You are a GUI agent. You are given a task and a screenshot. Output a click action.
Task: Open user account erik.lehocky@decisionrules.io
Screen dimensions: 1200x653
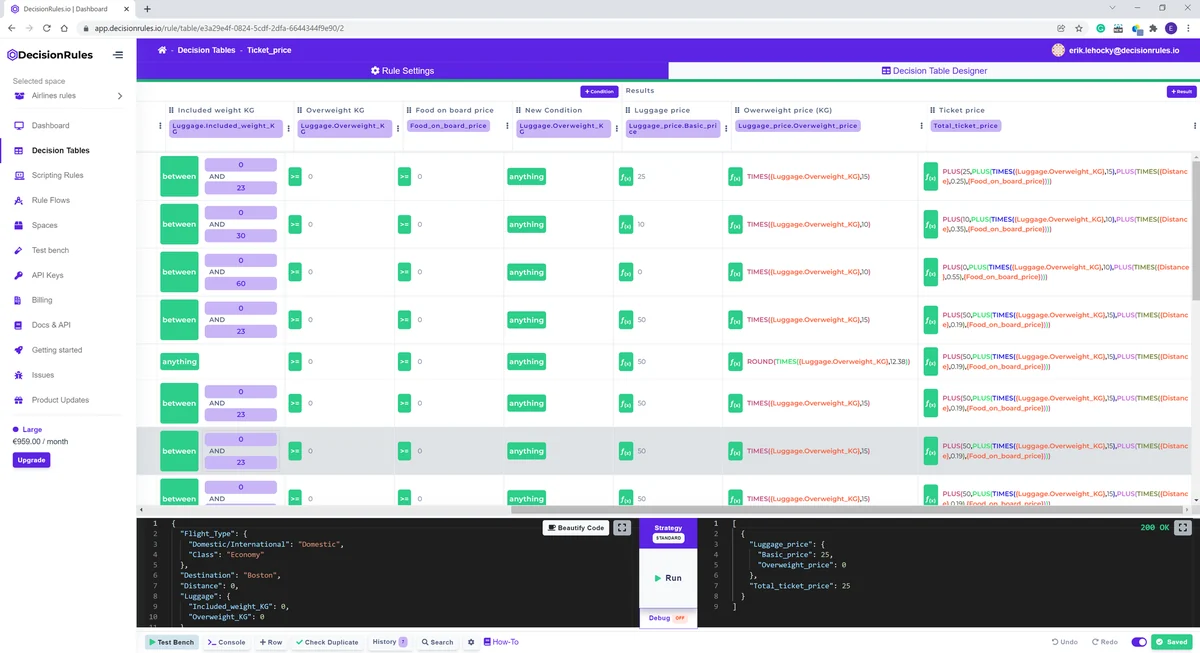pos(1115,50)
